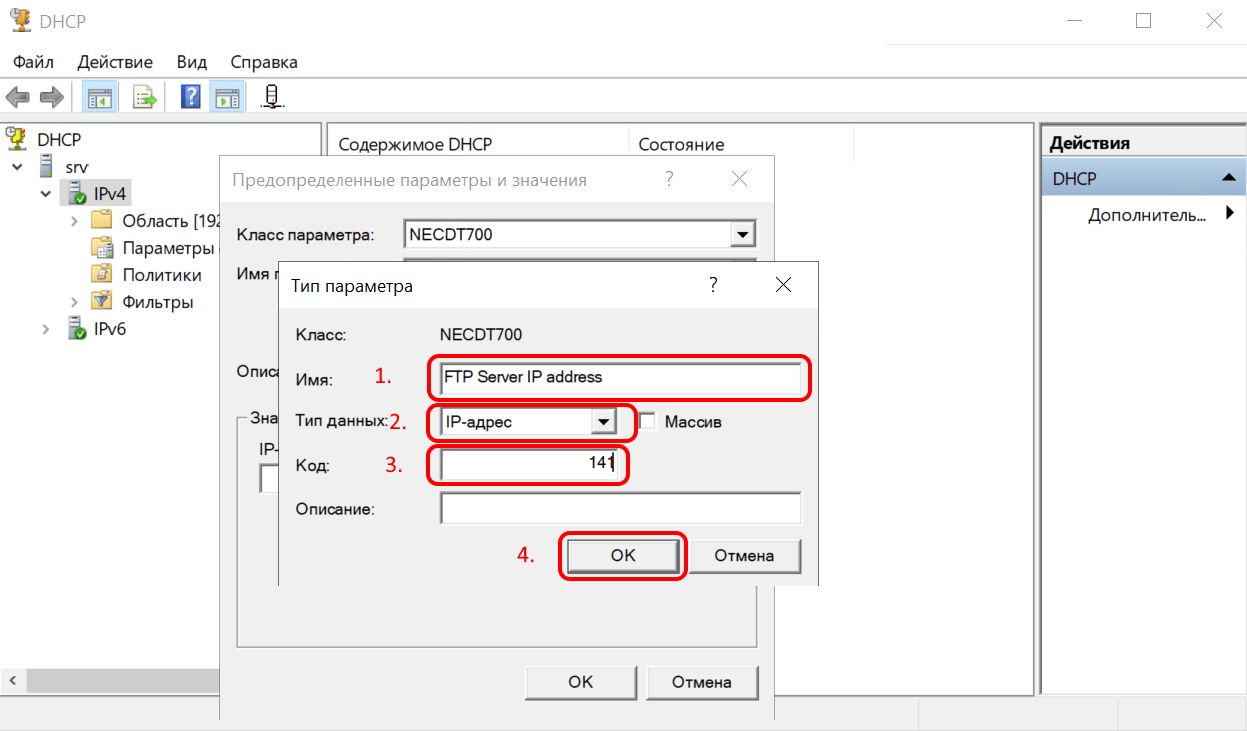Viewport: 1247px width, 731px height.
Task: Click the Back arrow toolbar icon
Action: pyautogui.click(x=18, y=97)
